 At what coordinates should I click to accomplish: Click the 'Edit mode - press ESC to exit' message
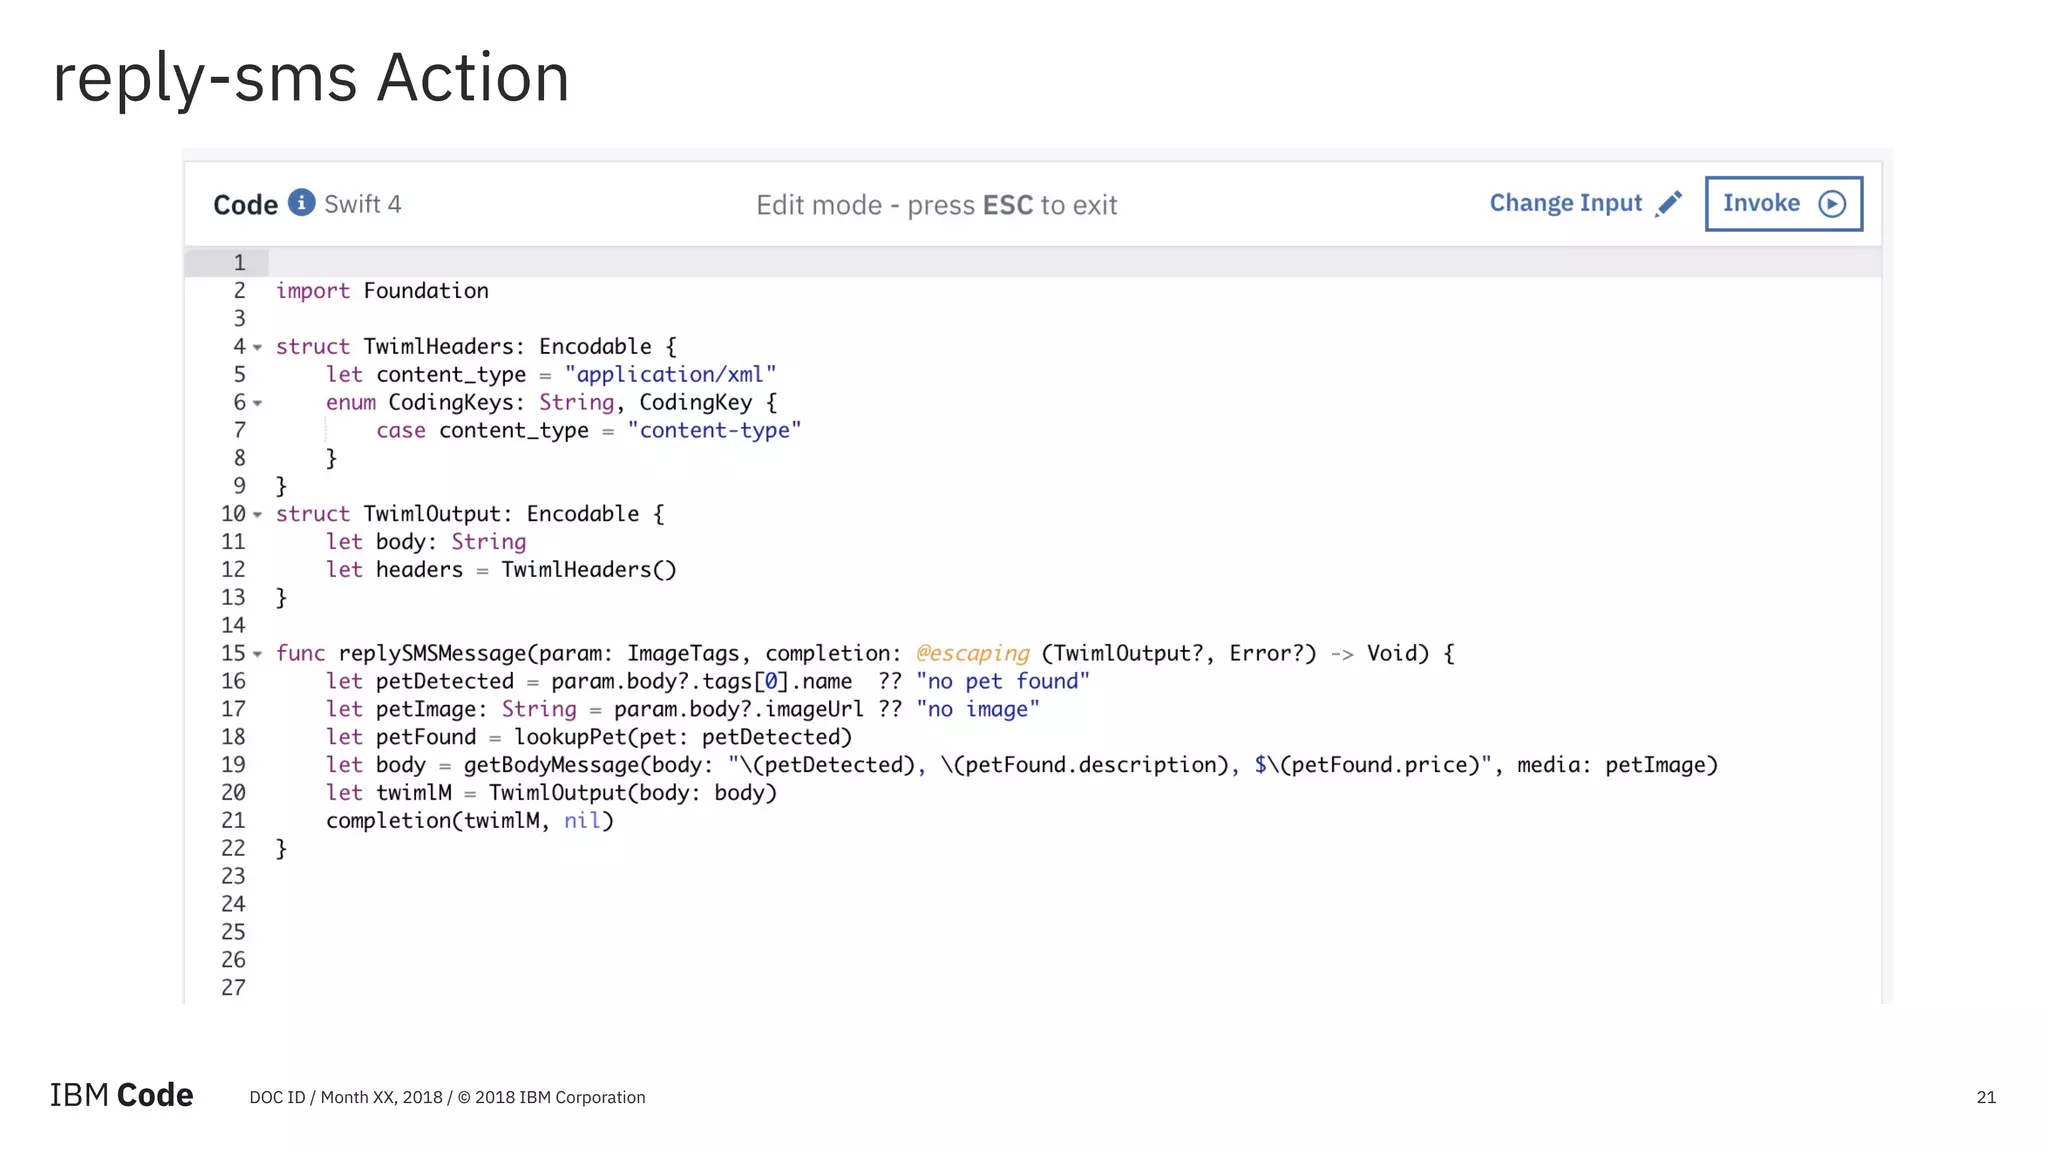(x=936, y=205)
